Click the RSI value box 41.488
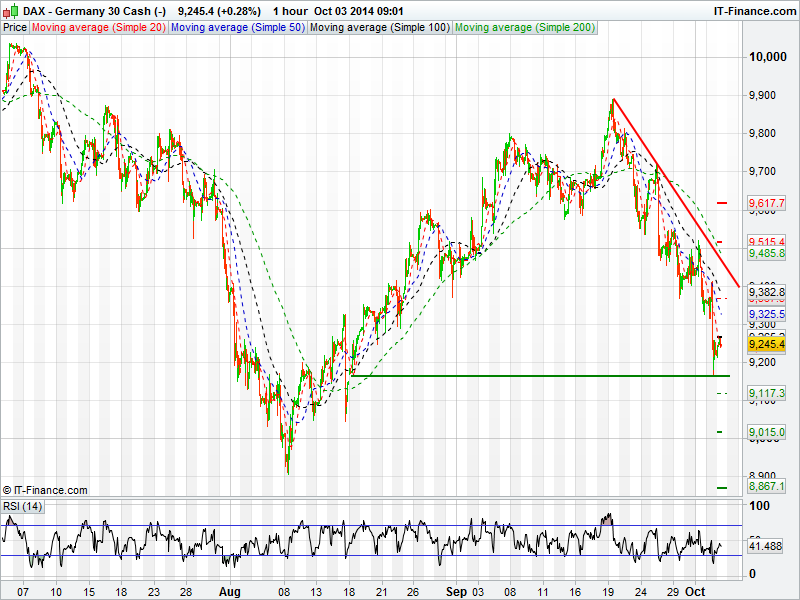 point(766,547)
